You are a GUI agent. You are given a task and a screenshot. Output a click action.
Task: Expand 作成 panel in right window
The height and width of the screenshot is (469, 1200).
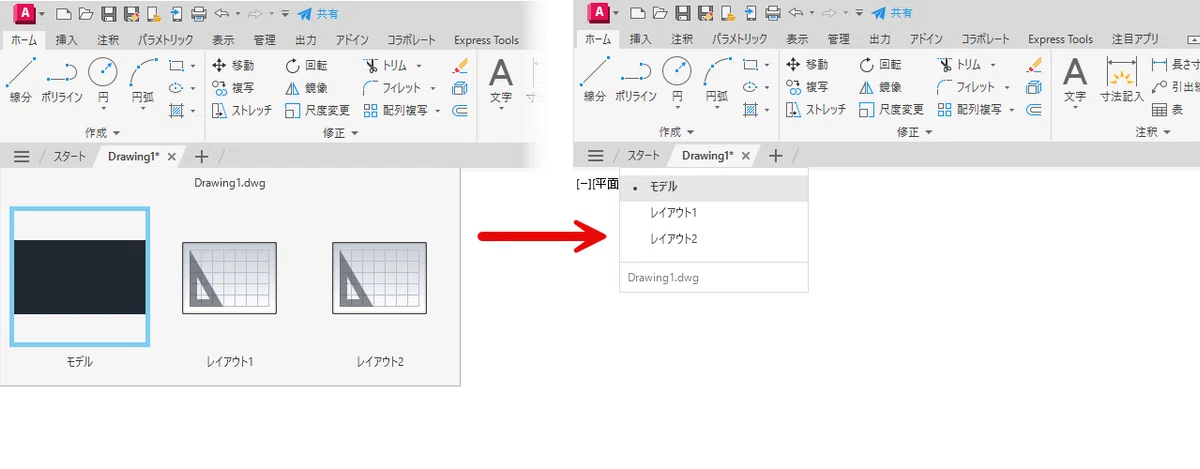pos(677,132)
